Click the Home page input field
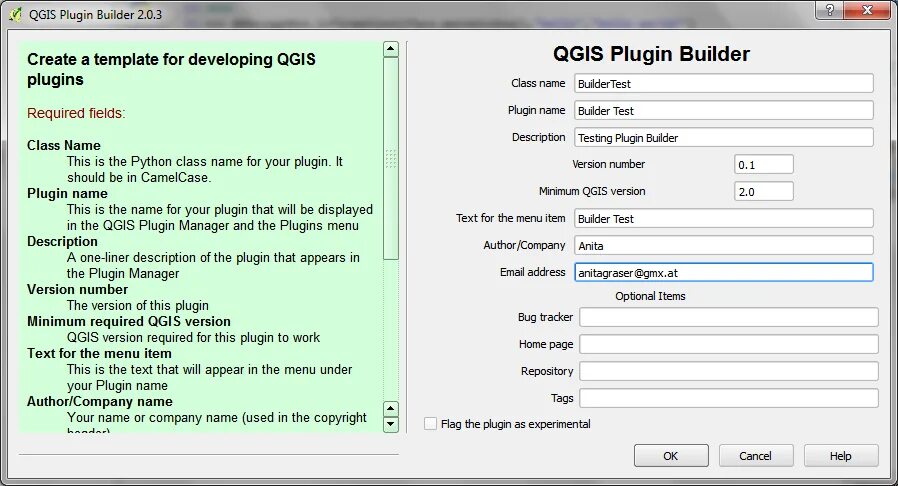Viewport: 898px width, 486px height. pos(728,344)
